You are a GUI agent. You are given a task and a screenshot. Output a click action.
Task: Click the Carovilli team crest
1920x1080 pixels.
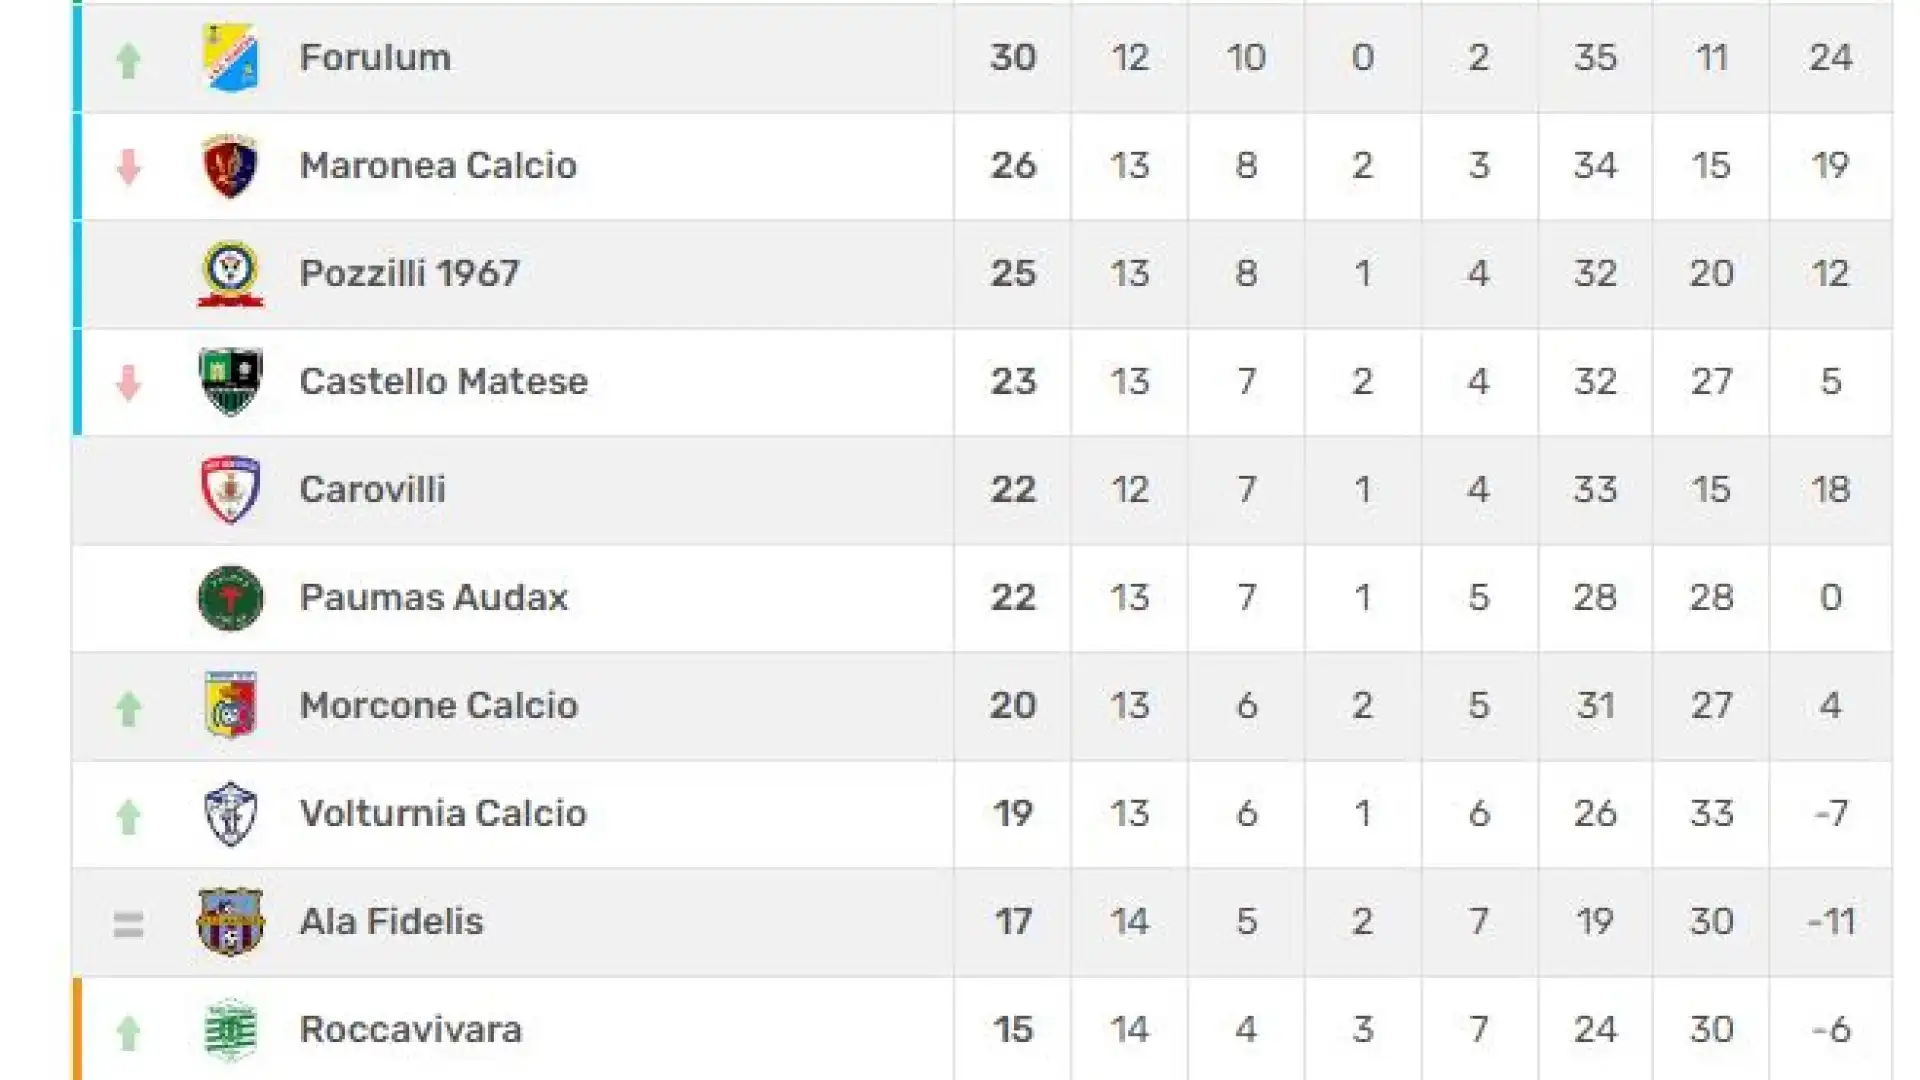231,489
